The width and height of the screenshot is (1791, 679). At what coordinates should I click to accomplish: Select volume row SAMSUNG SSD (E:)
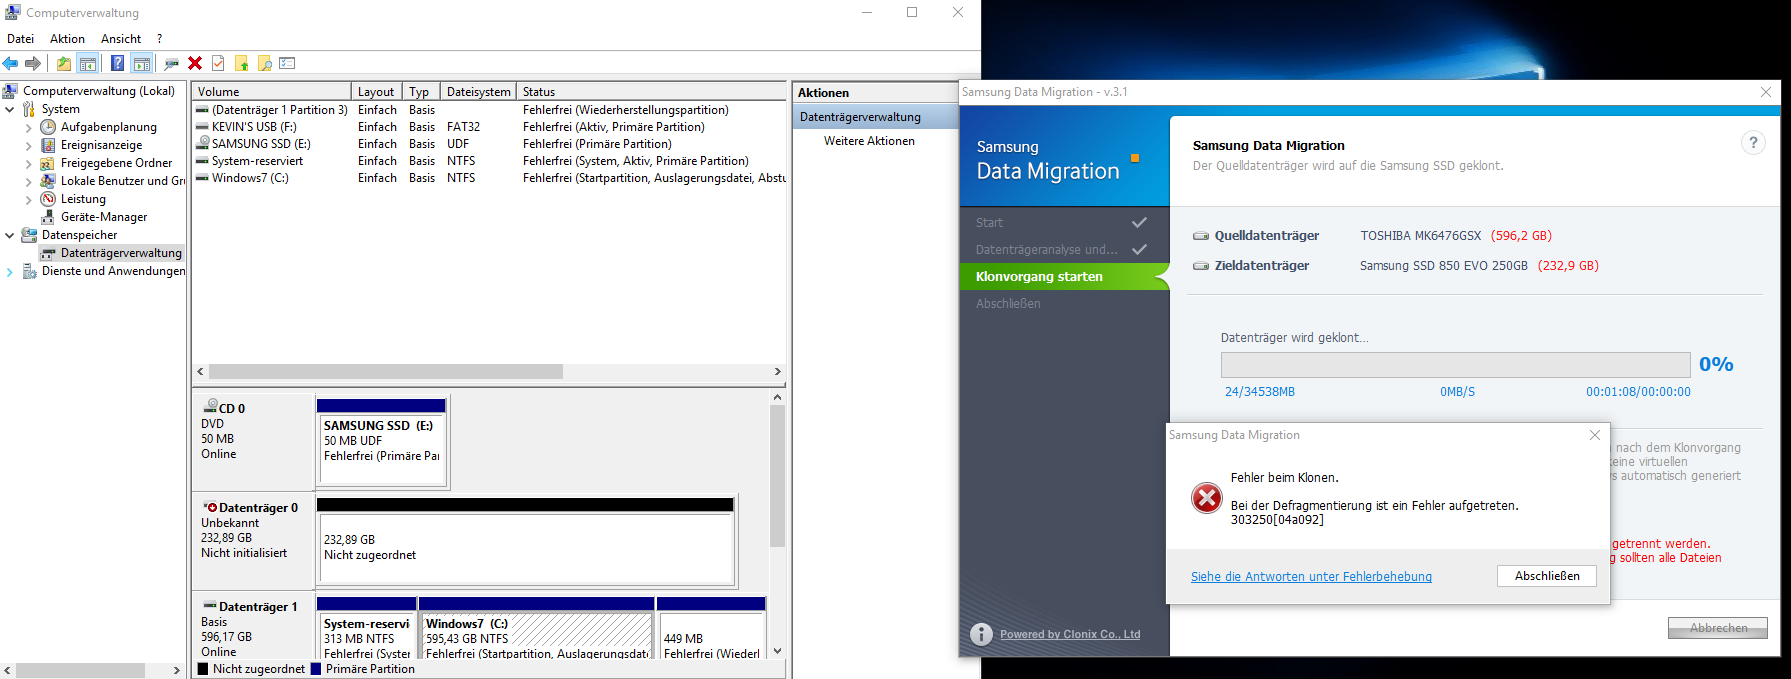pos(490,144)
